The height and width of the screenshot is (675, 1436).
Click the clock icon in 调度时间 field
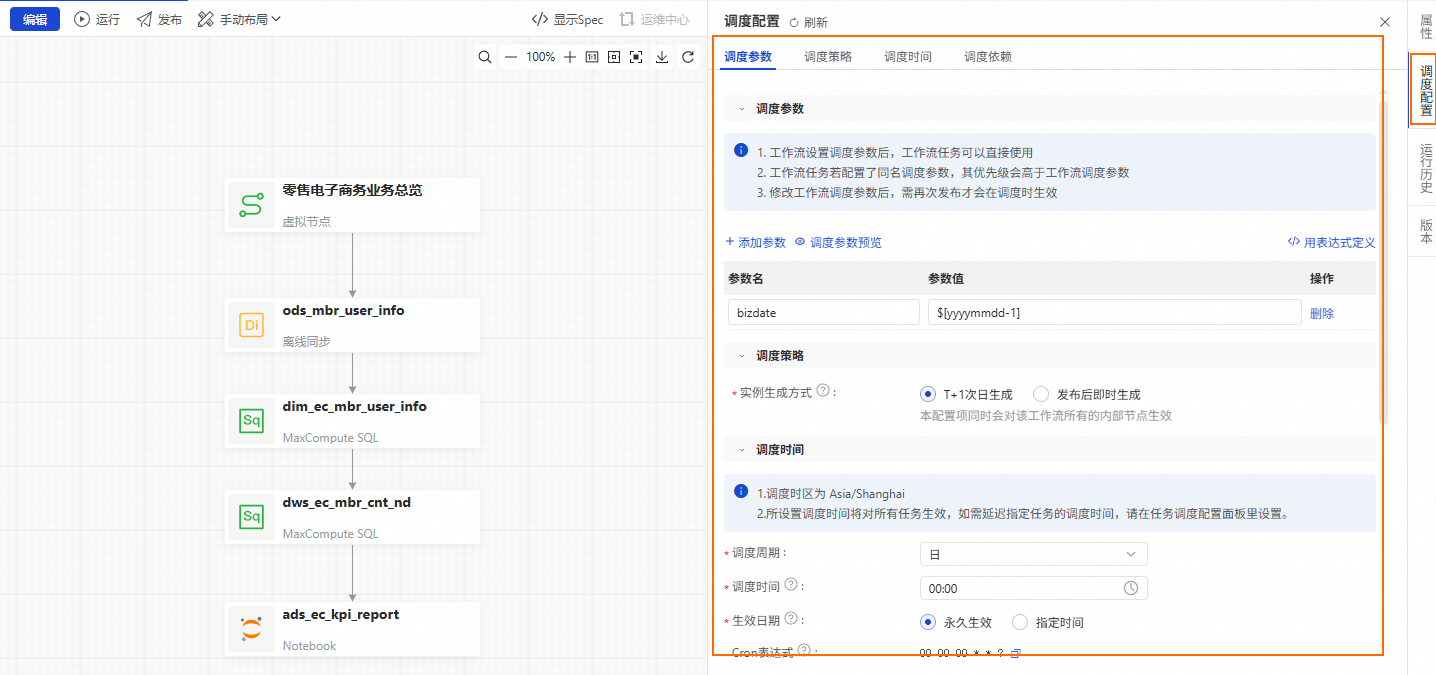point(1131,588)
